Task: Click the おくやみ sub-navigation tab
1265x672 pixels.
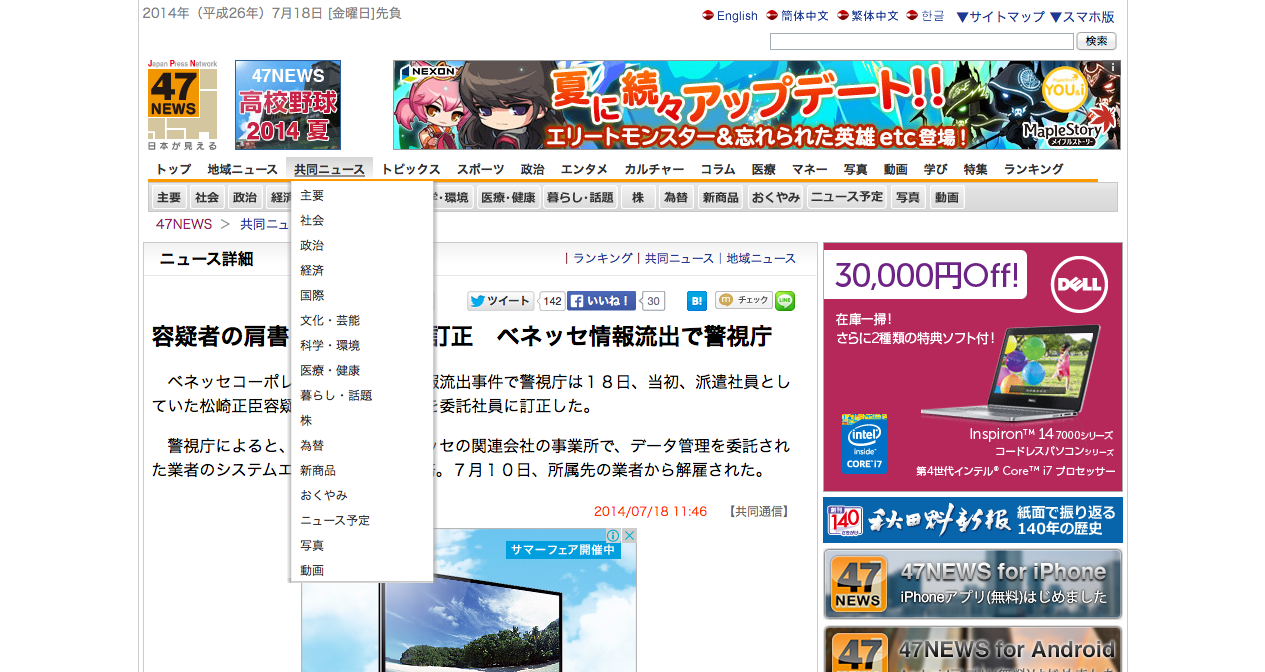Action: coord(776,197)
